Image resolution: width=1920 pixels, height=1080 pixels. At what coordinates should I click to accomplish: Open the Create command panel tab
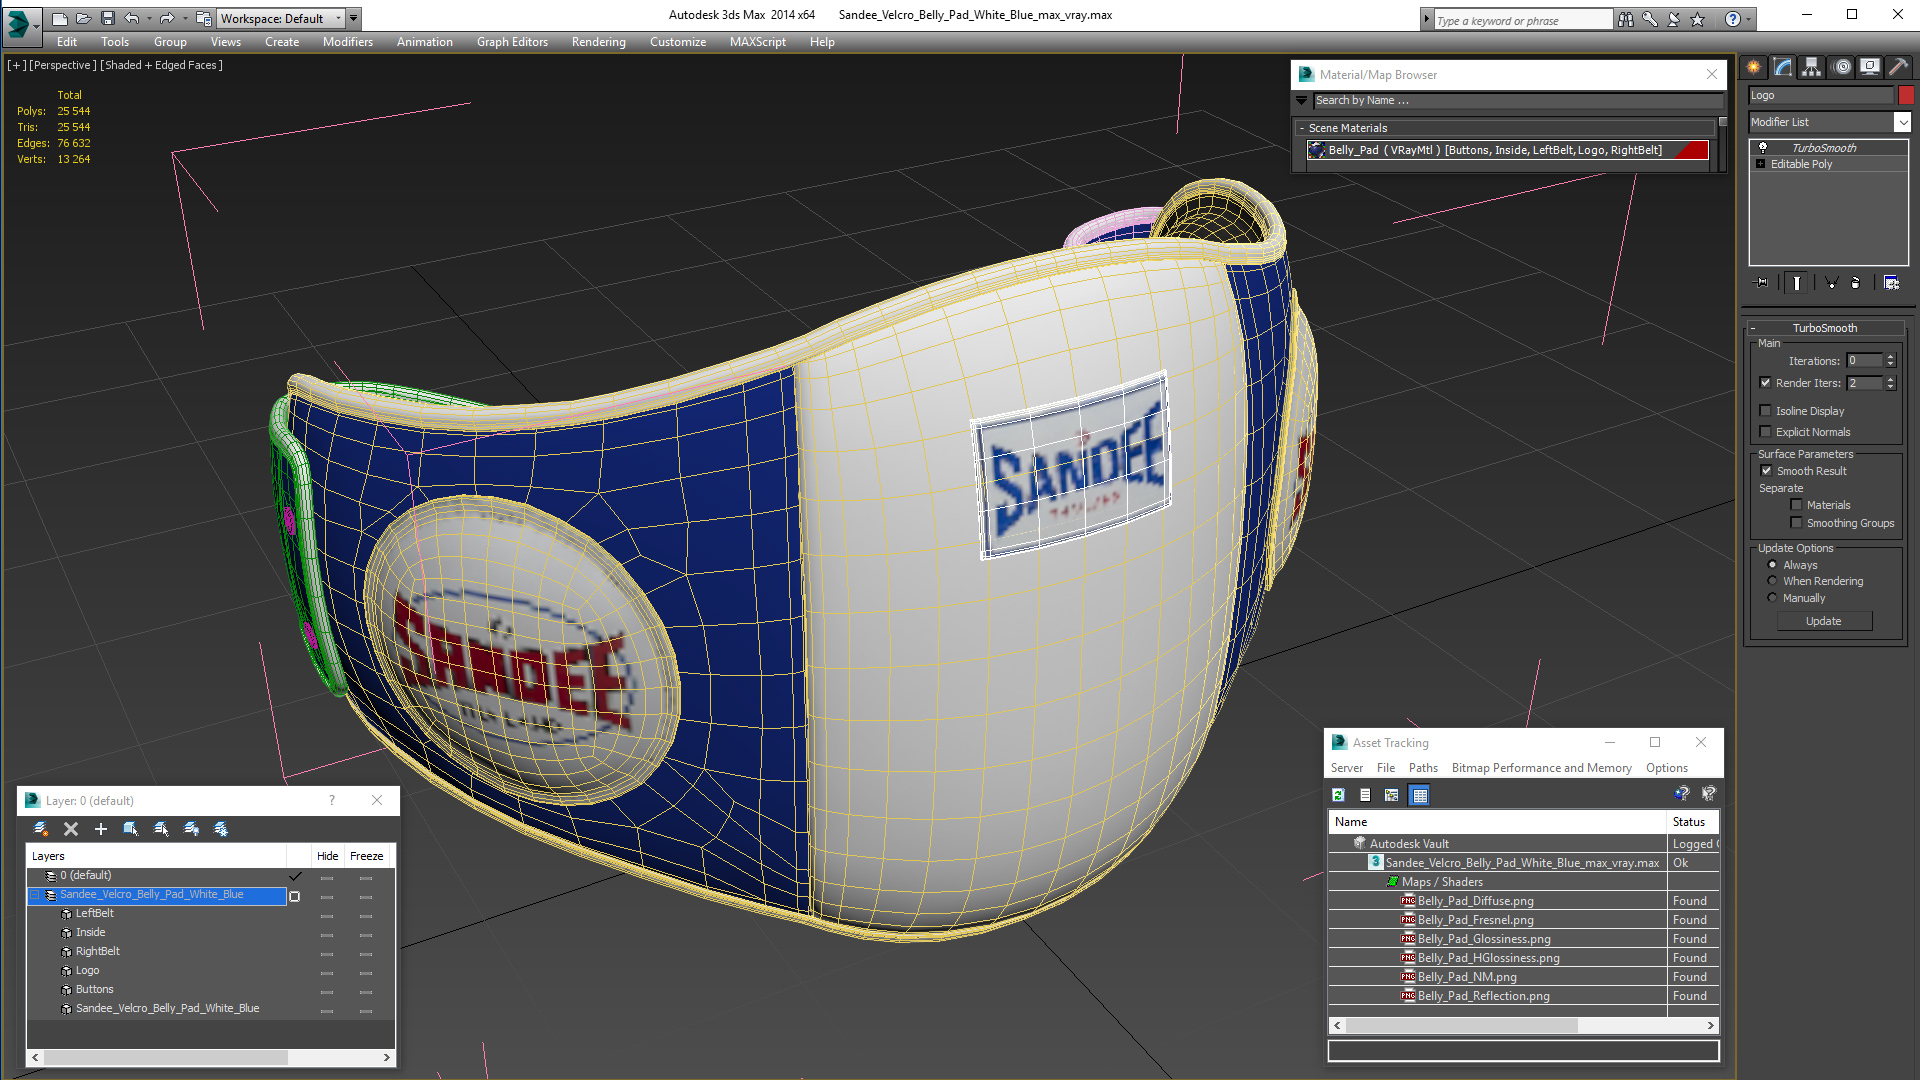coord(1753,67)
